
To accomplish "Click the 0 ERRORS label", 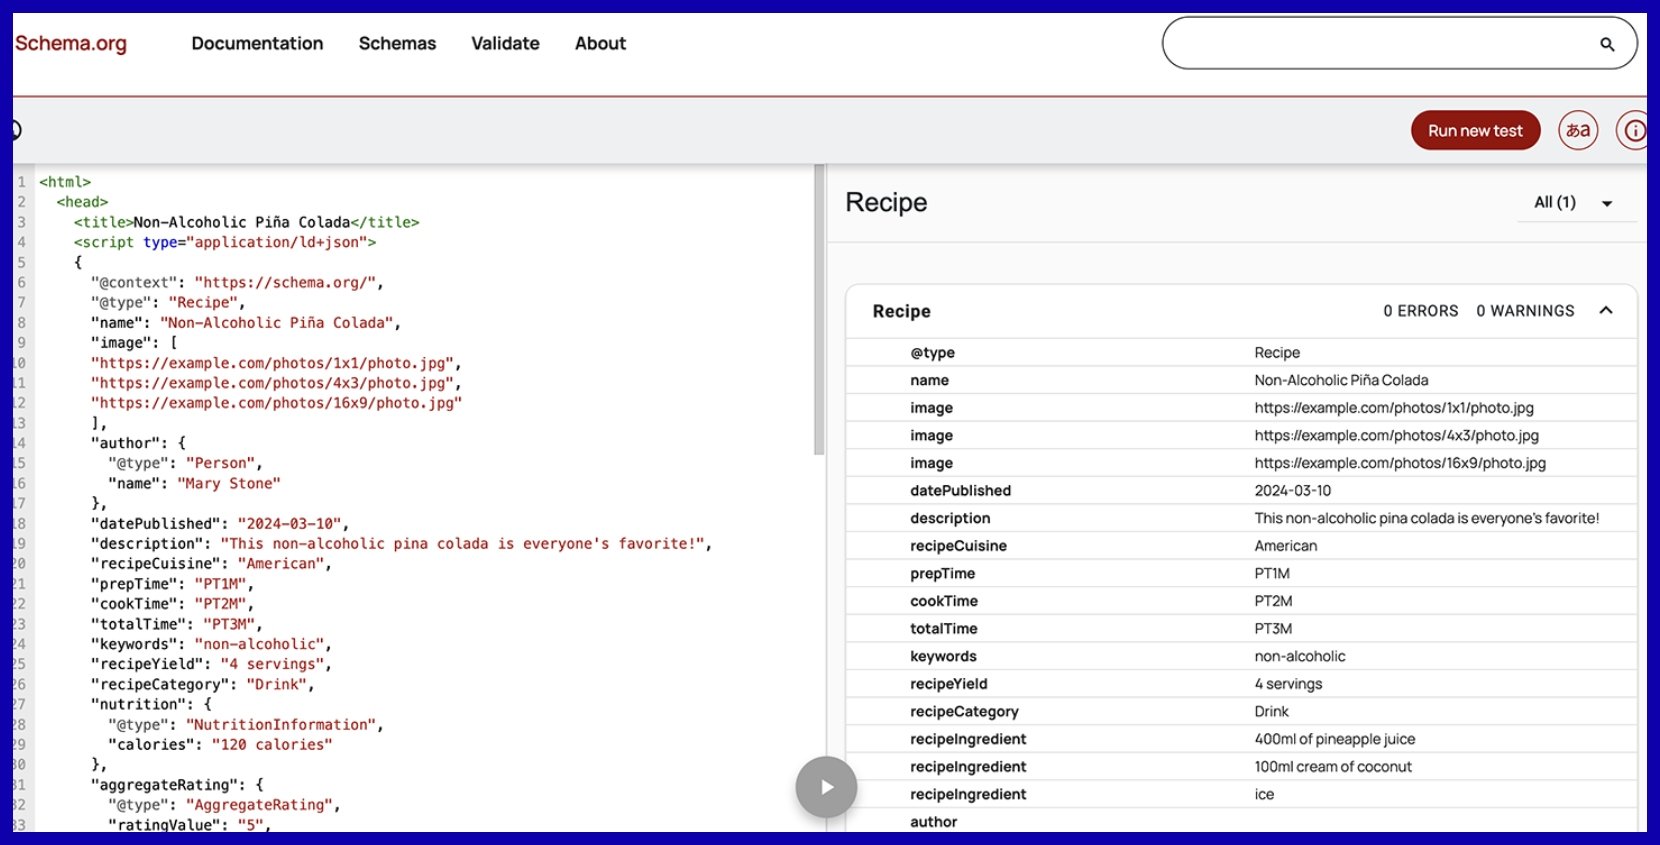I will (1420, 311).
